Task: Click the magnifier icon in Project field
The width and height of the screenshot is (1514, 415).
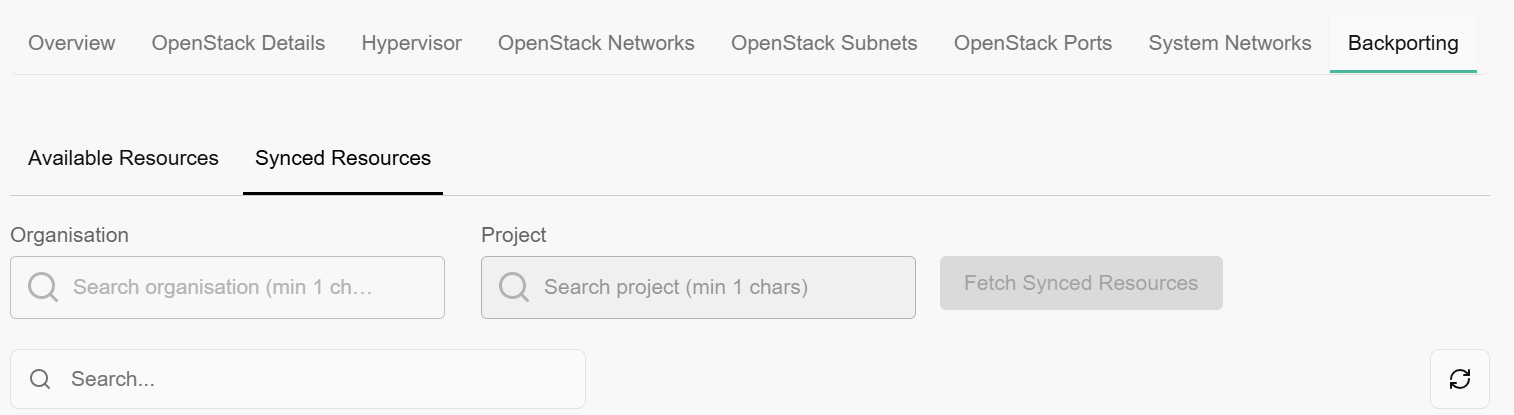Action: (x=514, y=288)
